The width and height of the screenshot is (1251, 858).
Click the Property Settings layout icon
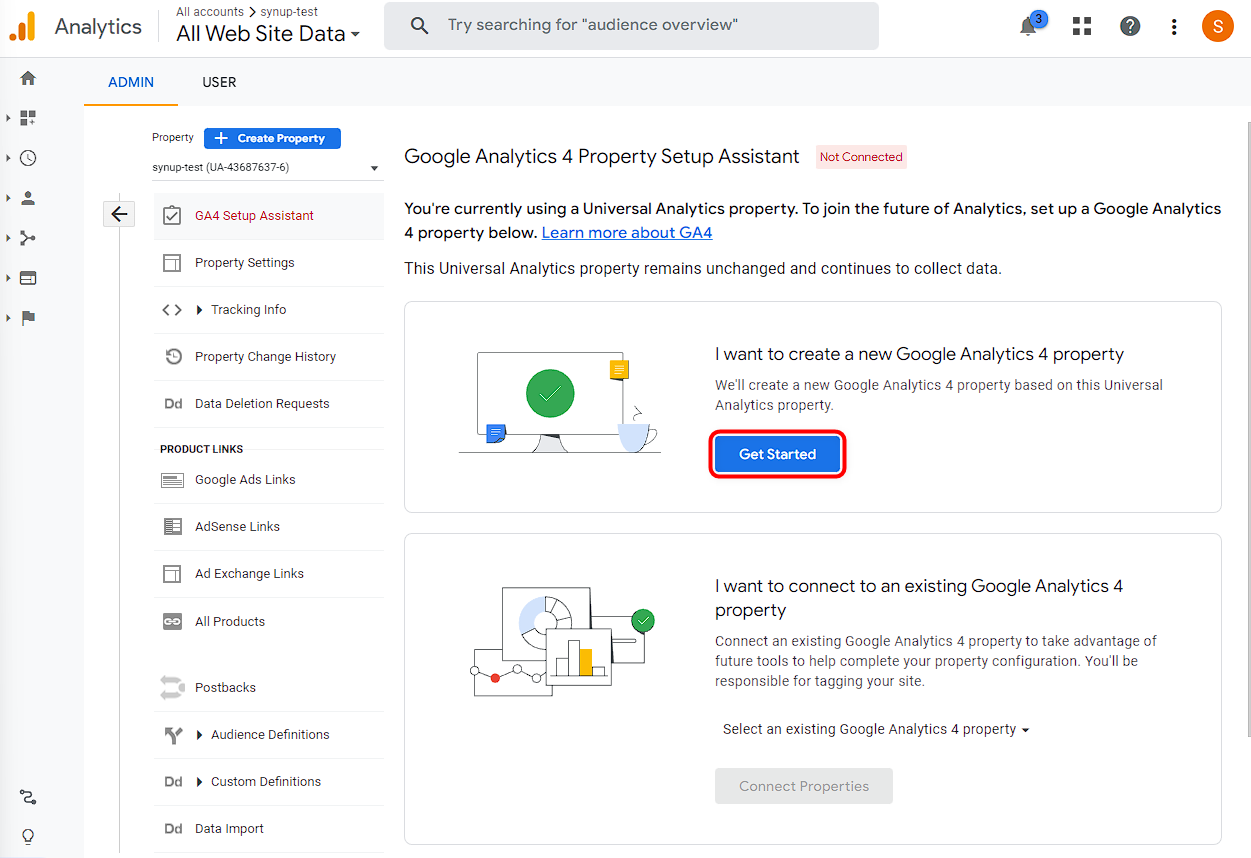pyautogui.click(x=172, y=262)
